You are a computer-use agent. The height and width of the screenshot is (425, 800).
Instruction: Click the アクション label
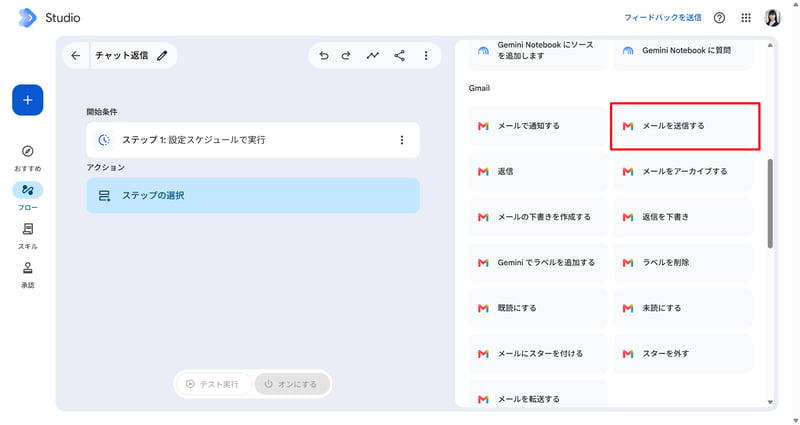[106, 167]
